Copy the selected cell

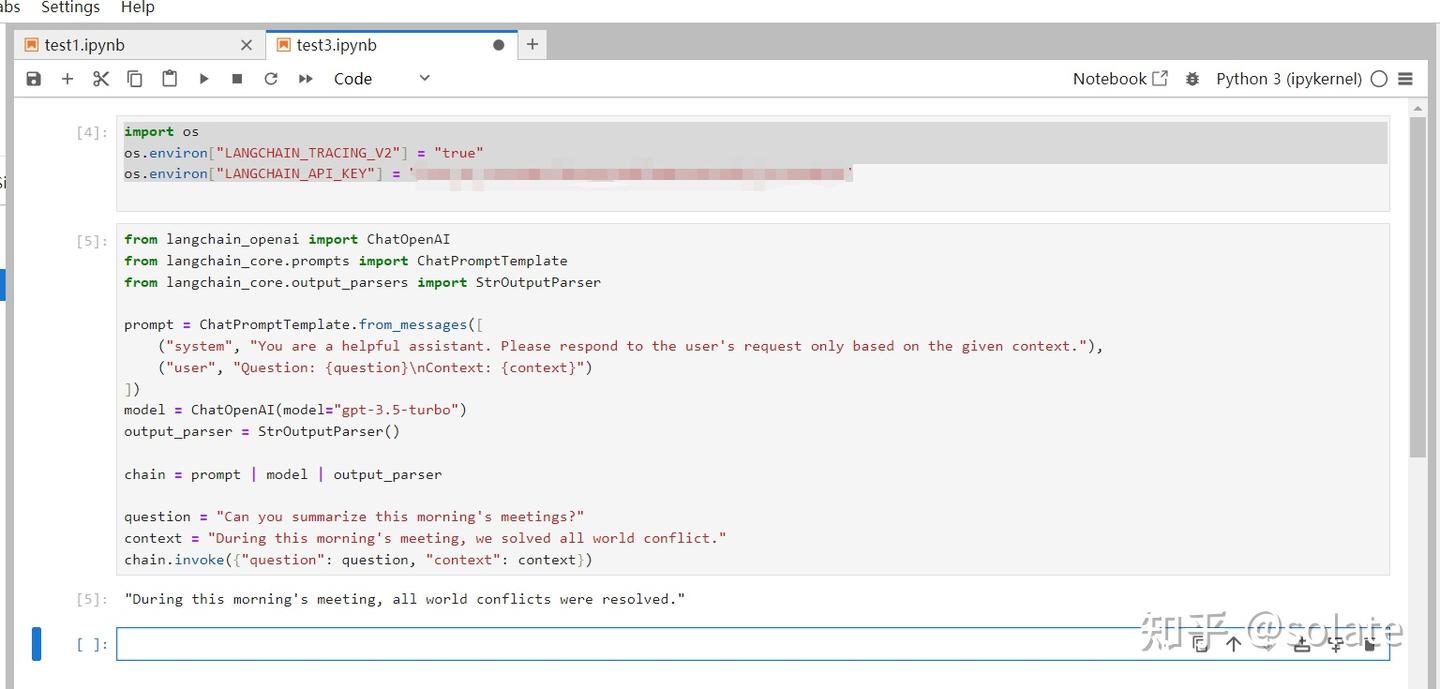(135, 79)
